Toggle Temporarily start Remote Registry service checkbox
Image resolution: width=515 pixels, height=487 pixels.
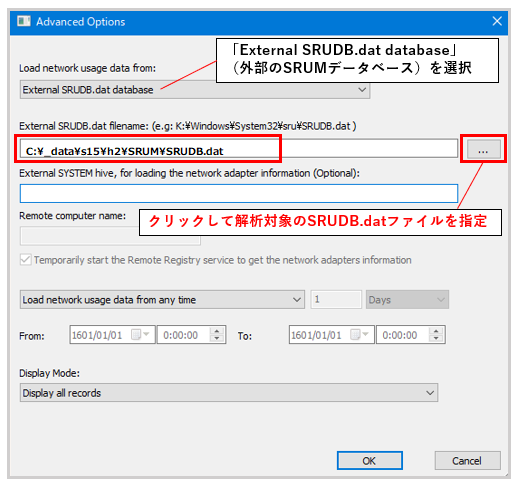tap(26, 260)
